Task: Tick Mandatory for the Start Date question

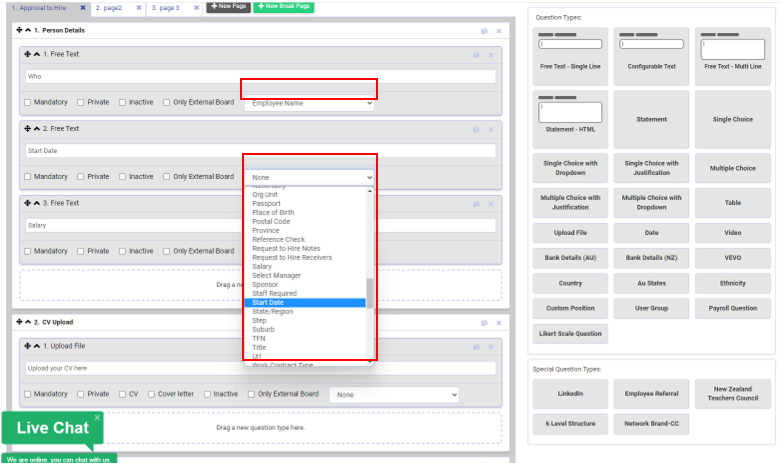Action: (x=27, y=177)
